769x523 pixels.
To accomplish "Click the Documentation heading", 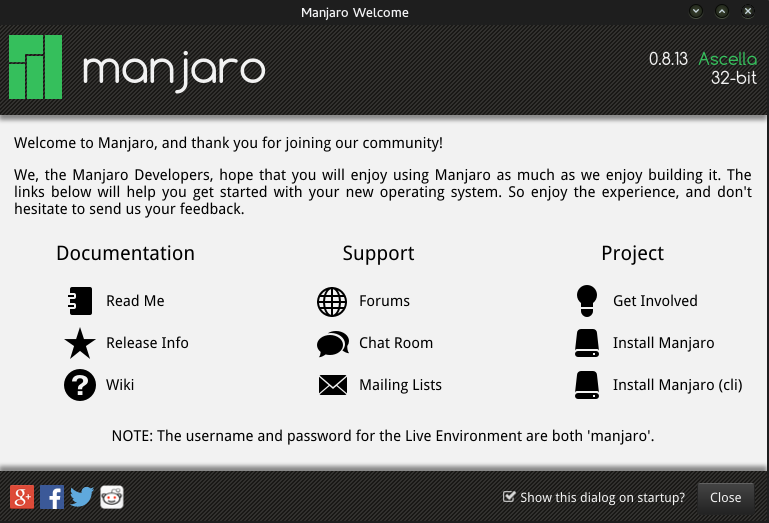I will [126, 253].
